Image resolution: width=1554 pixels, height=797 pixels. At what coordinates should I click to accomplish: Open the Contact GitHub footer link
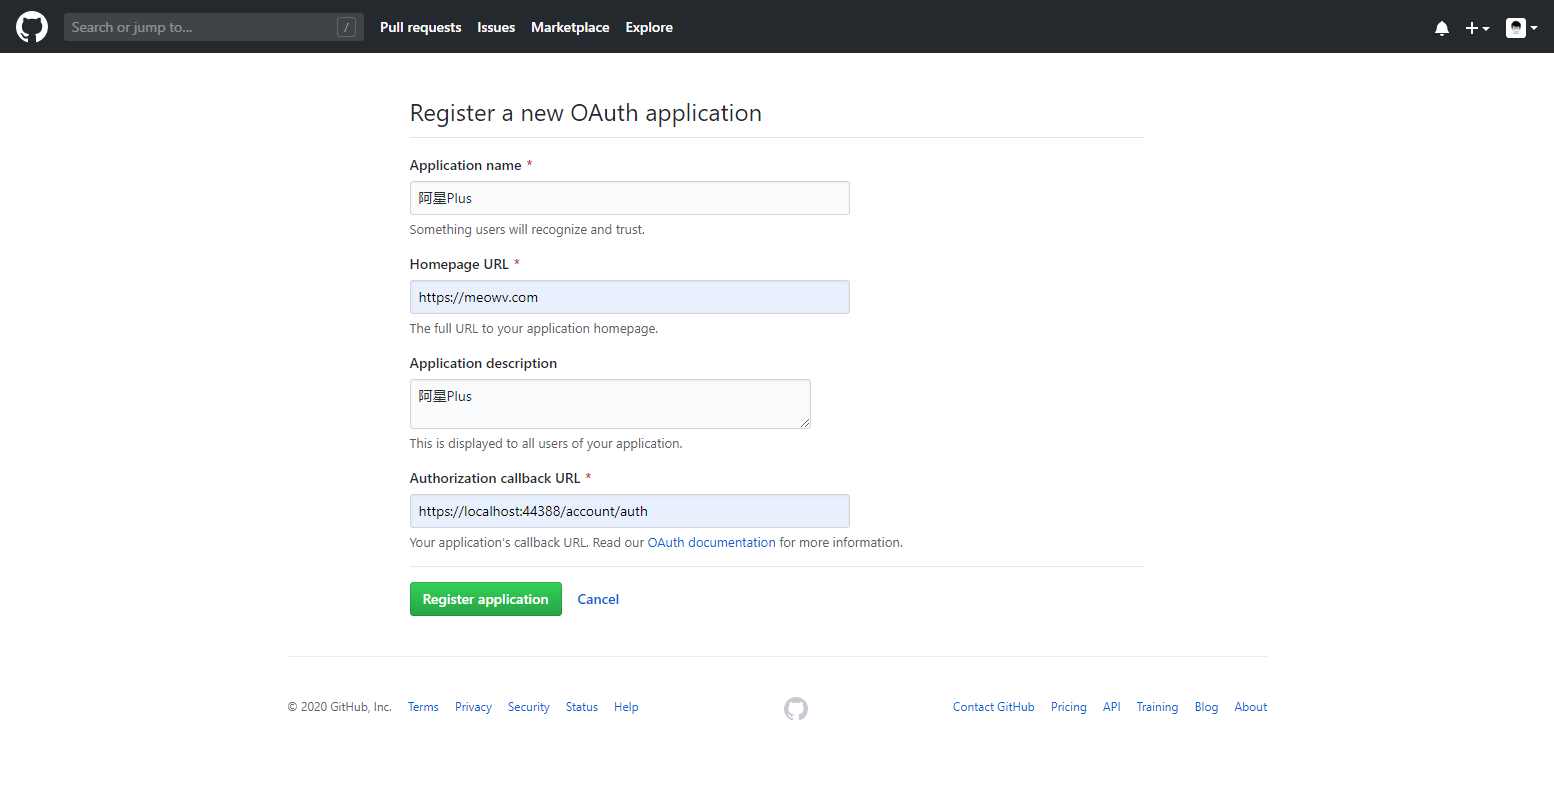click(993, 707)
